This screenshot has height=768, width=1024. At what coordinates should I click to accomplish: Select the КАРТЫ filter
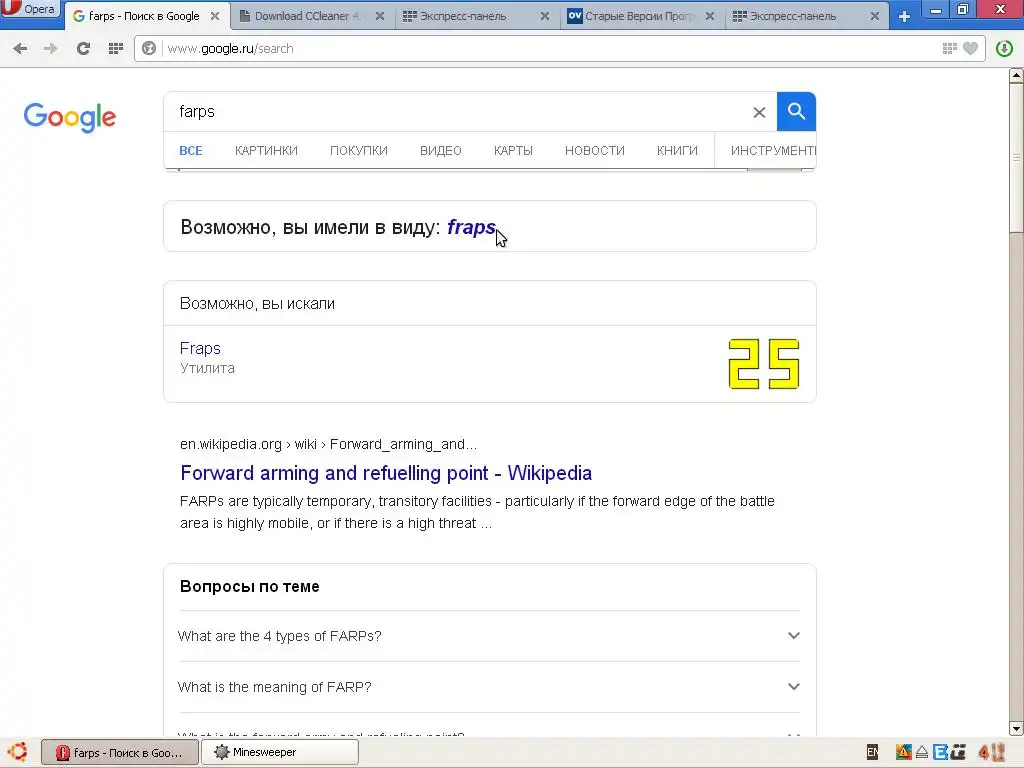(513, 151)
